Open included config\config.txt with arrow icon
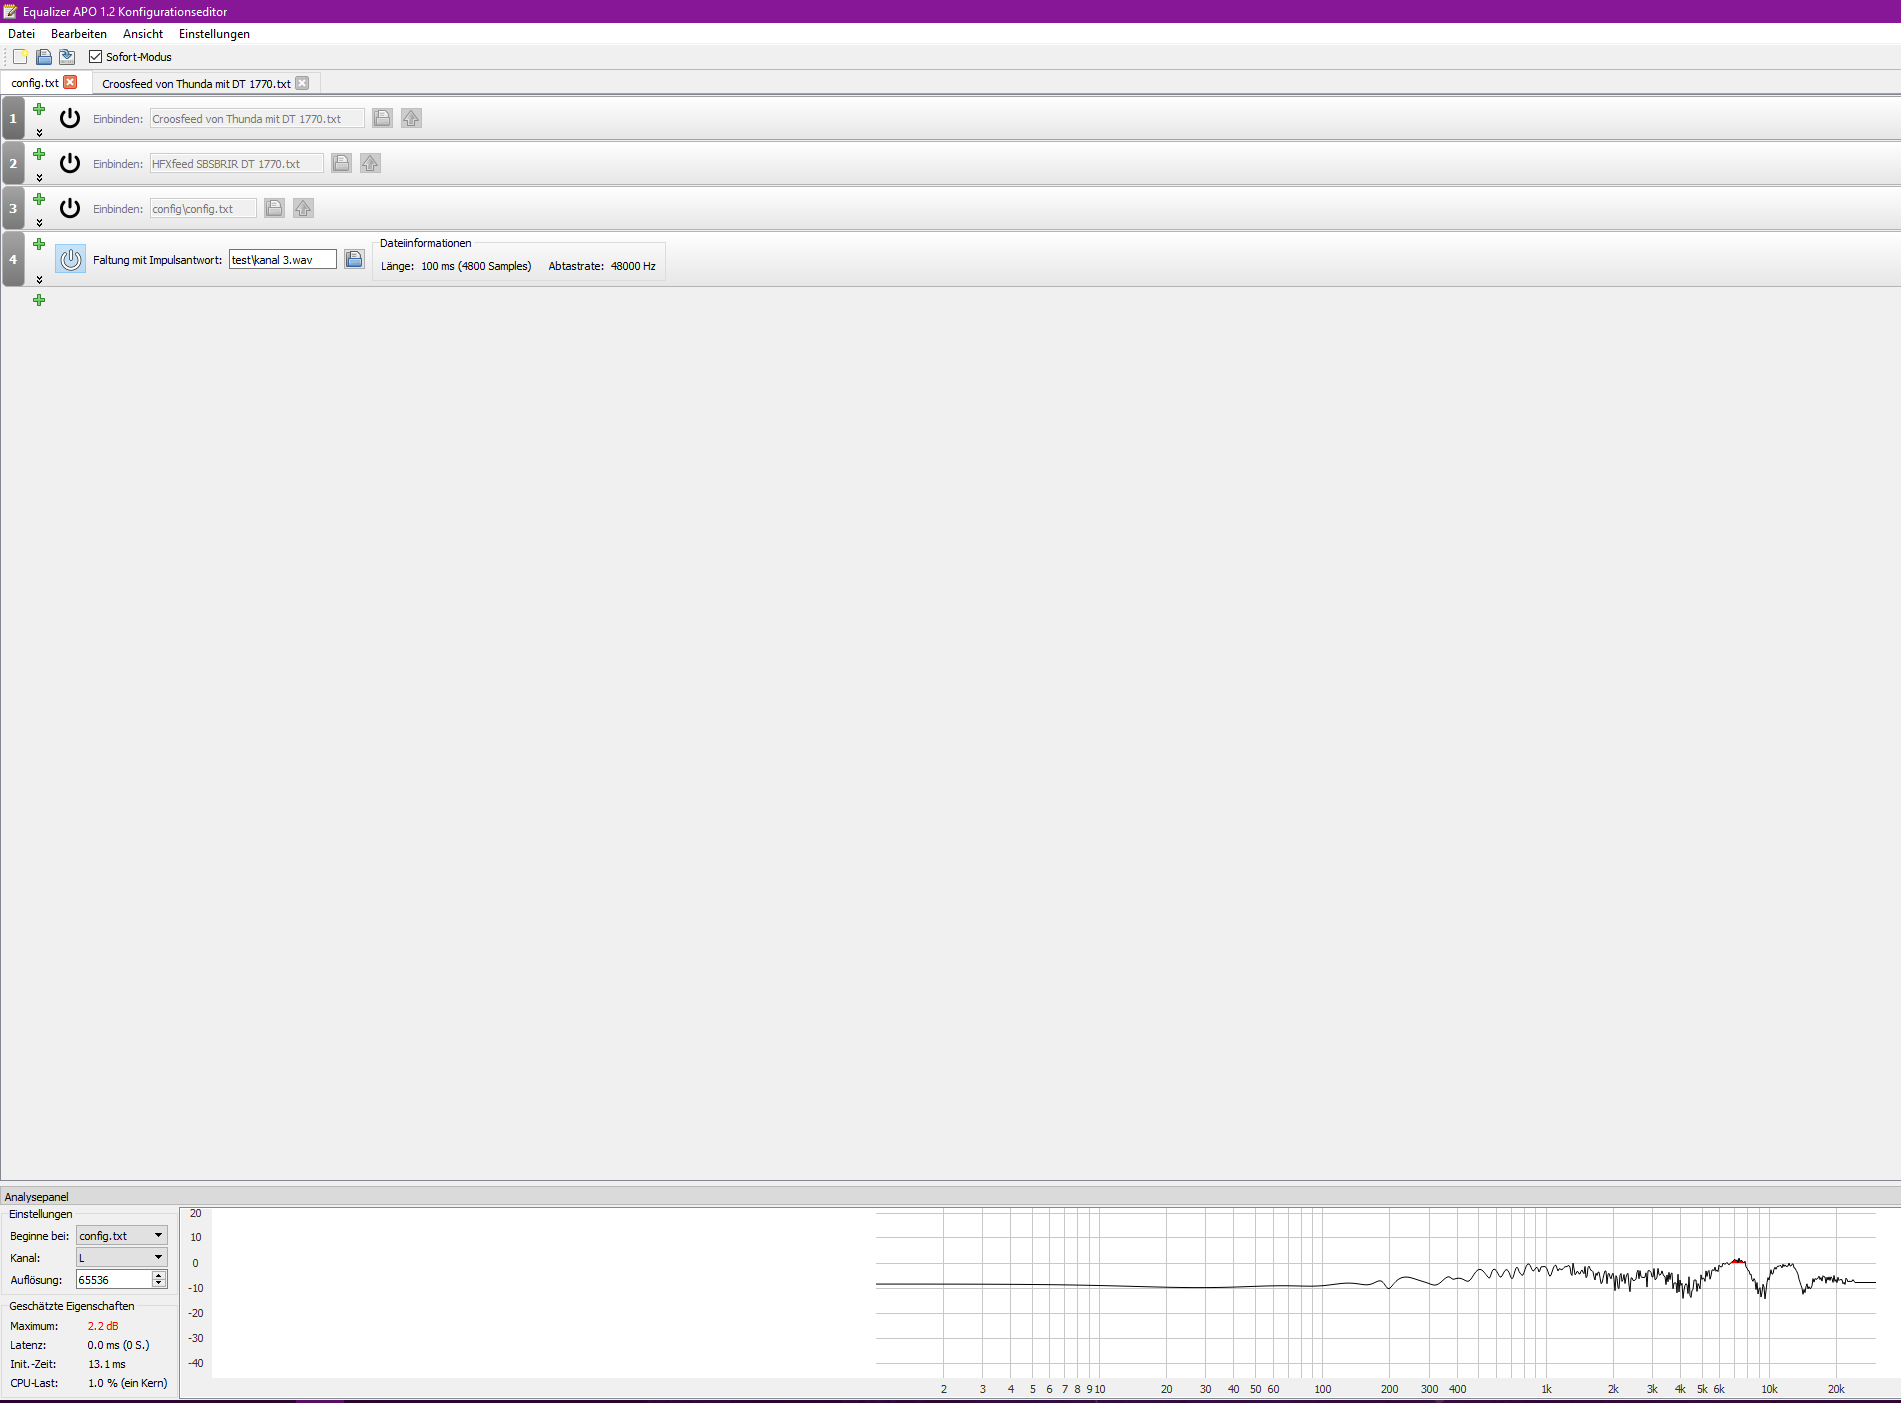 click(303, 208)
